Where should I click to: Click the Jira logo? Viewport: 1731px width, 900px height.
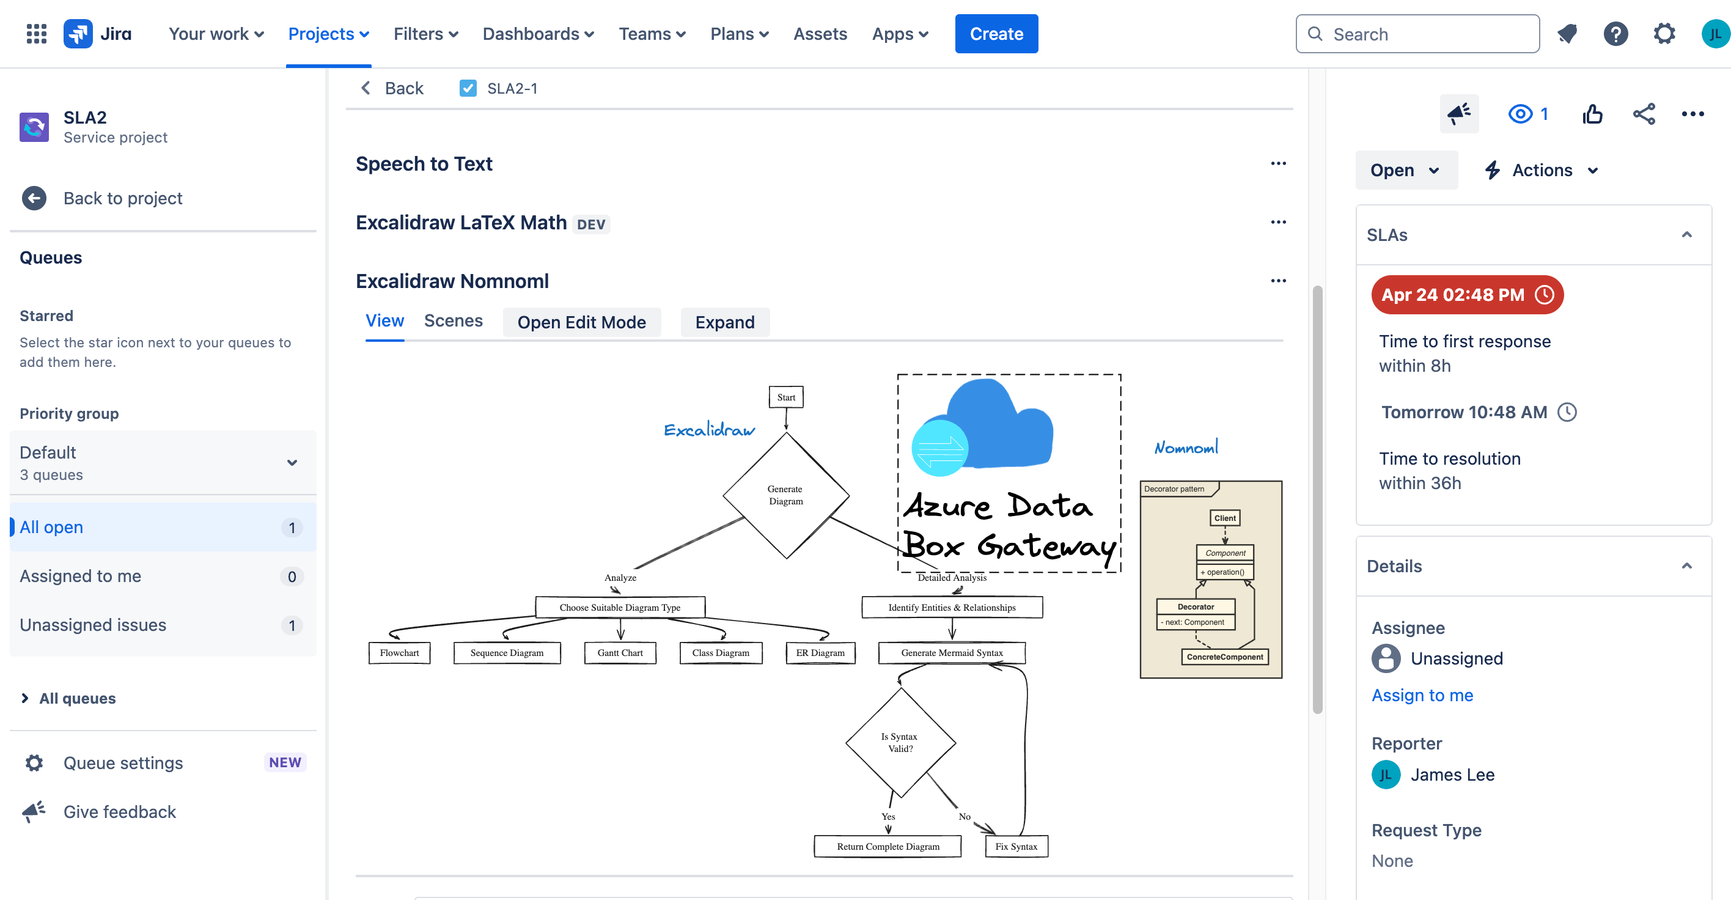point(98,34)
